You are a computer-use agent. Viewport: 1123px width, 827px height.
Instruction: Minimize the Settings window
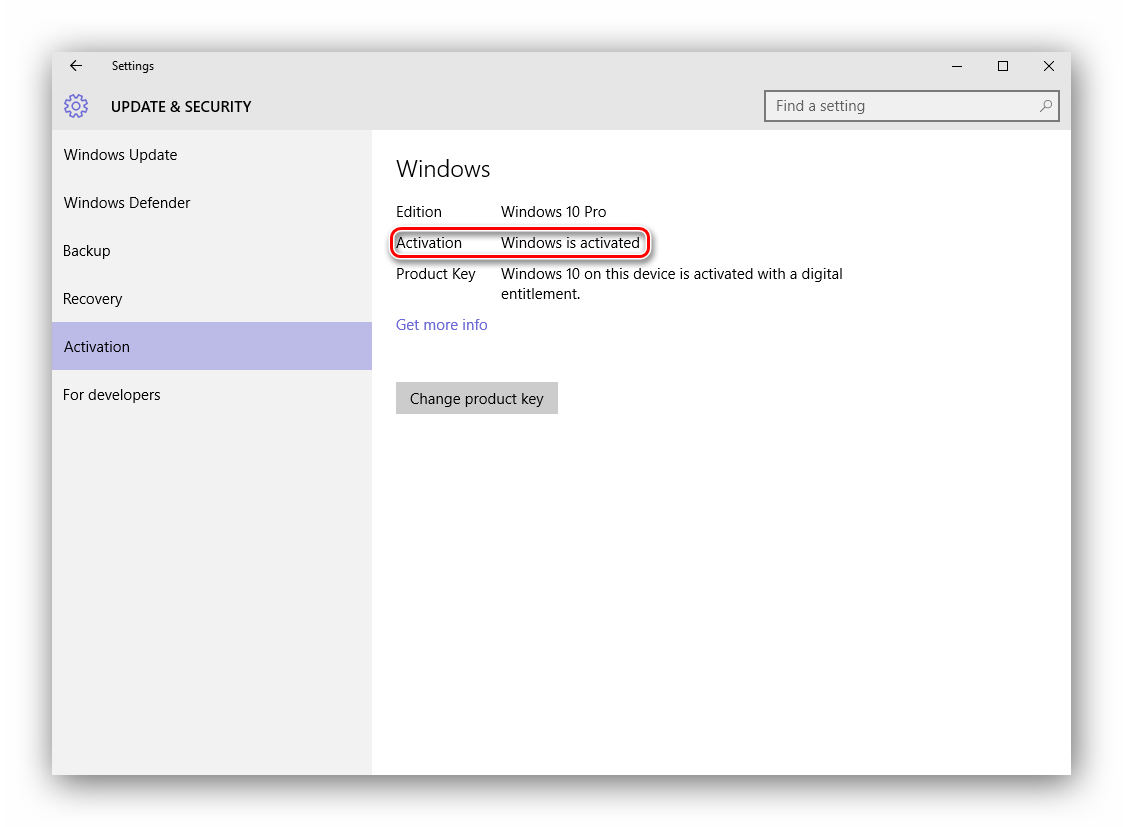pyautogui.click(x=957, y=66)
